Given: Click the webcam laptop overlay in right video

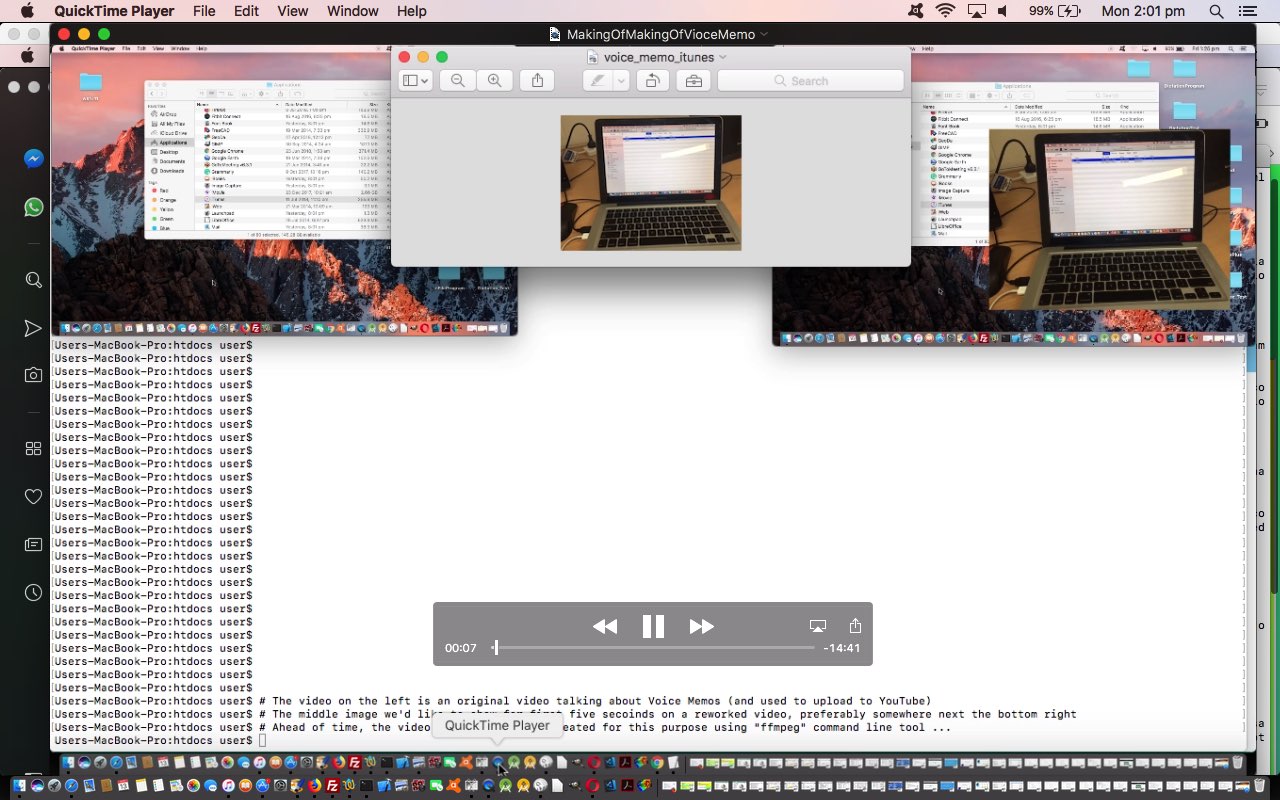Looking at the screenshot, I should coord(1110,220).
